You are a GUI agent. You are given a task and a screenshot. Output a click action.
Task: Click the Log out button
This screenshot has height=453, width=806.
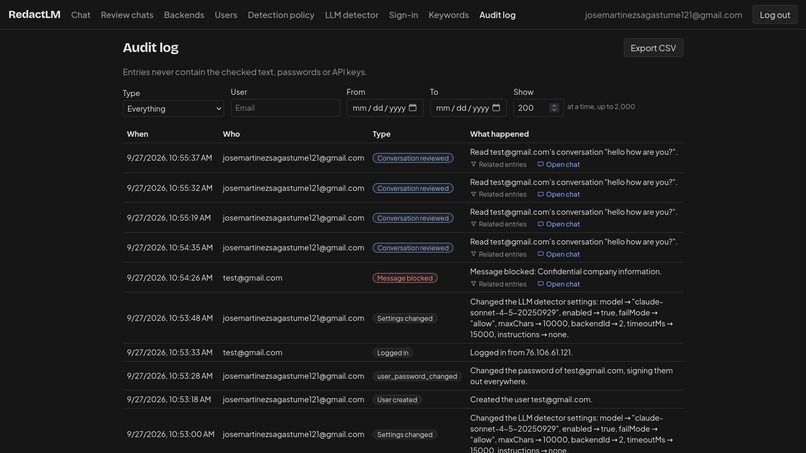pyautogui.click(x=775, y=15)
